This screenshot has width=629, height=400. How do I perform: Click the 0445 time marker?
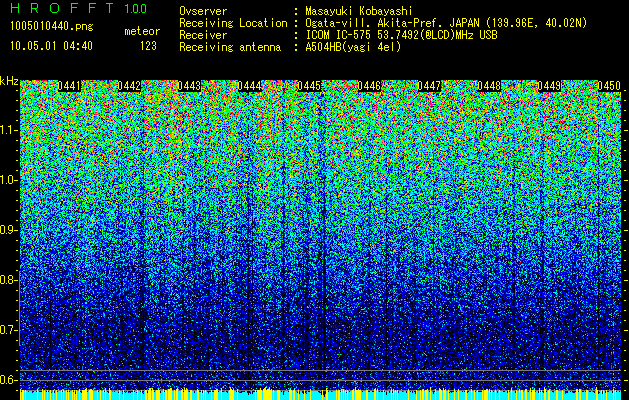pos(309,86)
